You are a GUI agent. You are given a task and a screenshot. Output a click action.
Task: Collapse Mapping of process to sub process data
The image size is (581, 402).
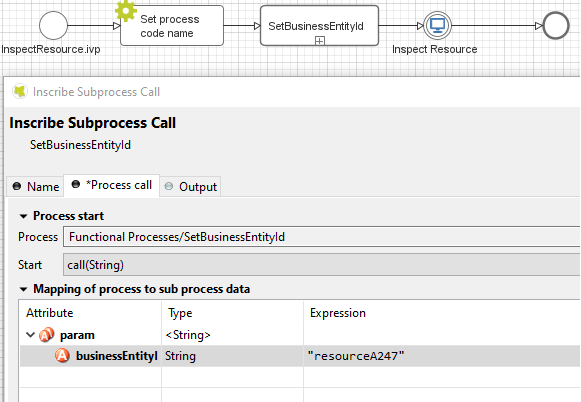pyautogui.click(x=23, y=289)
